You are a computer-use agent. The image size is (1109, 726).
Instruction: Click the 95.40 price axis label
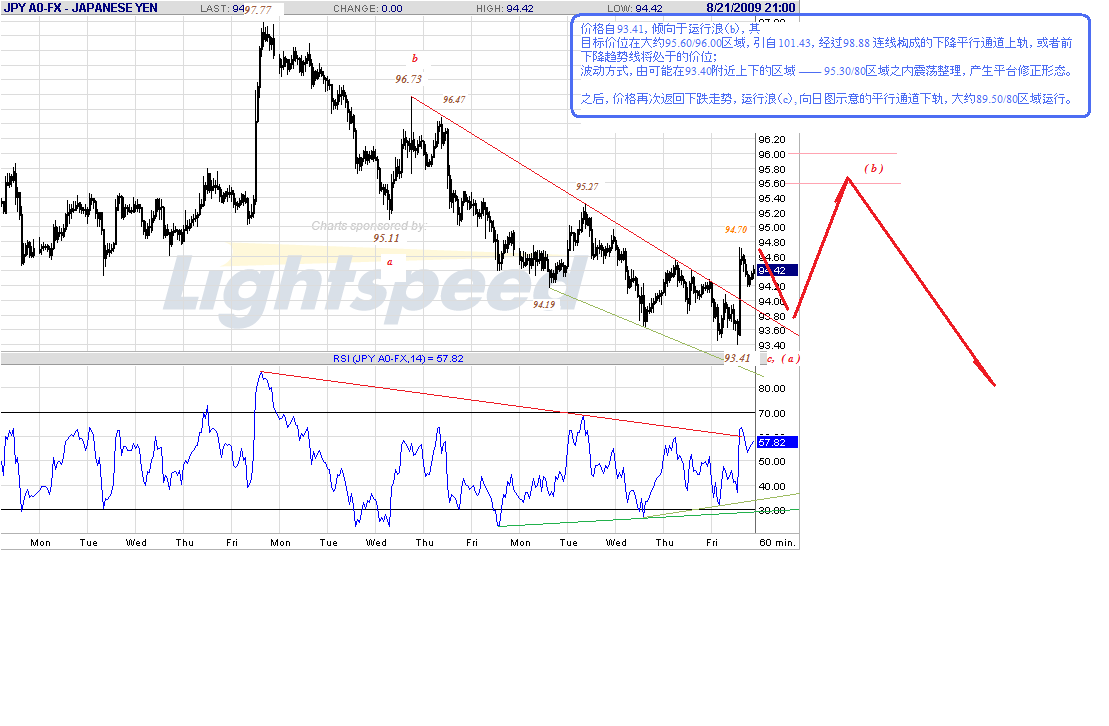[x=772, y=198]
